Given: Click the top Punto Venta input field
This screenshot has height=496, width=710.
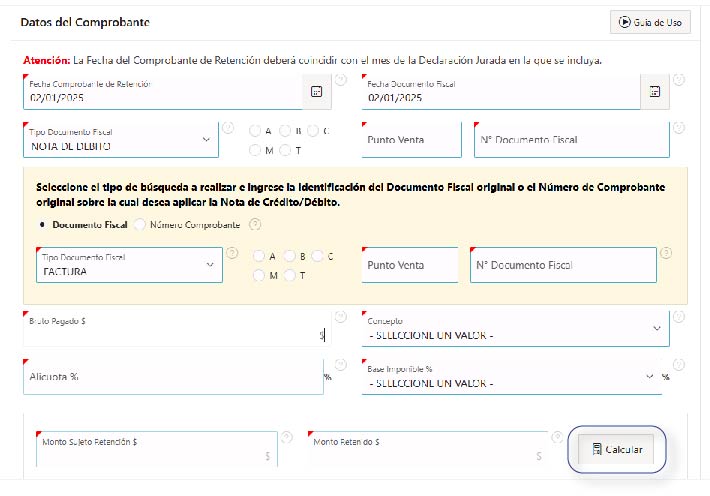Looking at the screenshot, I should (411, 140).
